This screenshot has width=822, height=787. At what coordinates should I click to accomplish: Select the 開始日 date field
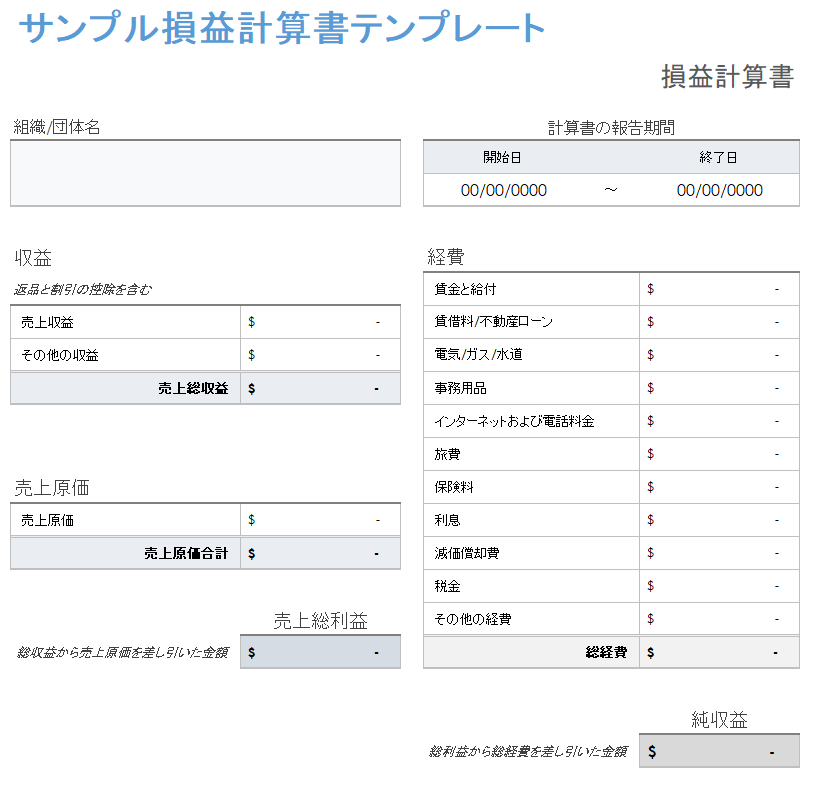tap(503, 190)
